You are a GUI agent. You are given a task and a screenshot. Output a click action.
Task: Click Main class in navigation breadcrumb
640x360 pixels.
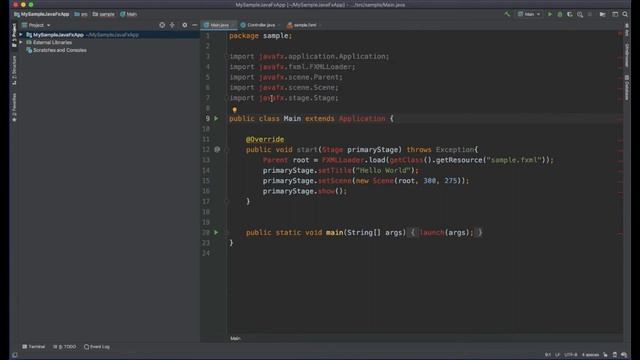pyautogui.click(x=129, y=14)
